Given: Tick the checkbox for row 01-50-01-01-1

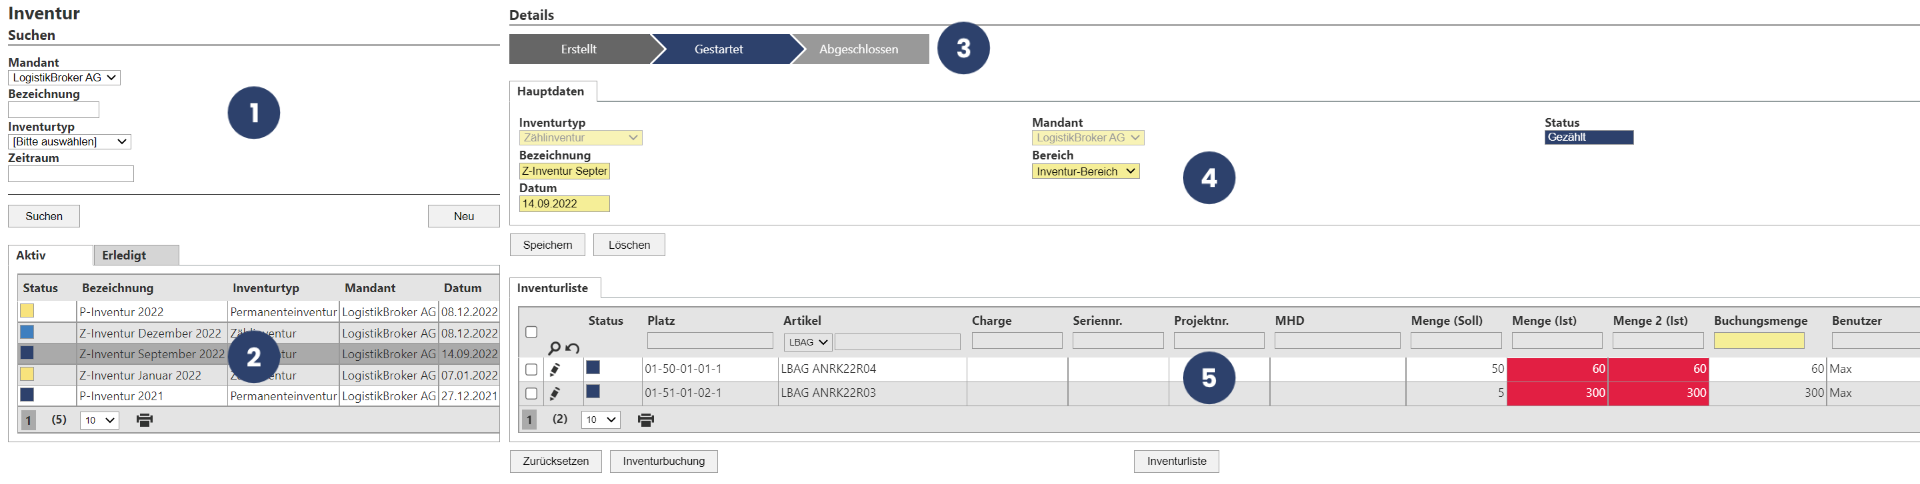Looking at the screenshot, I should (531, 369).
